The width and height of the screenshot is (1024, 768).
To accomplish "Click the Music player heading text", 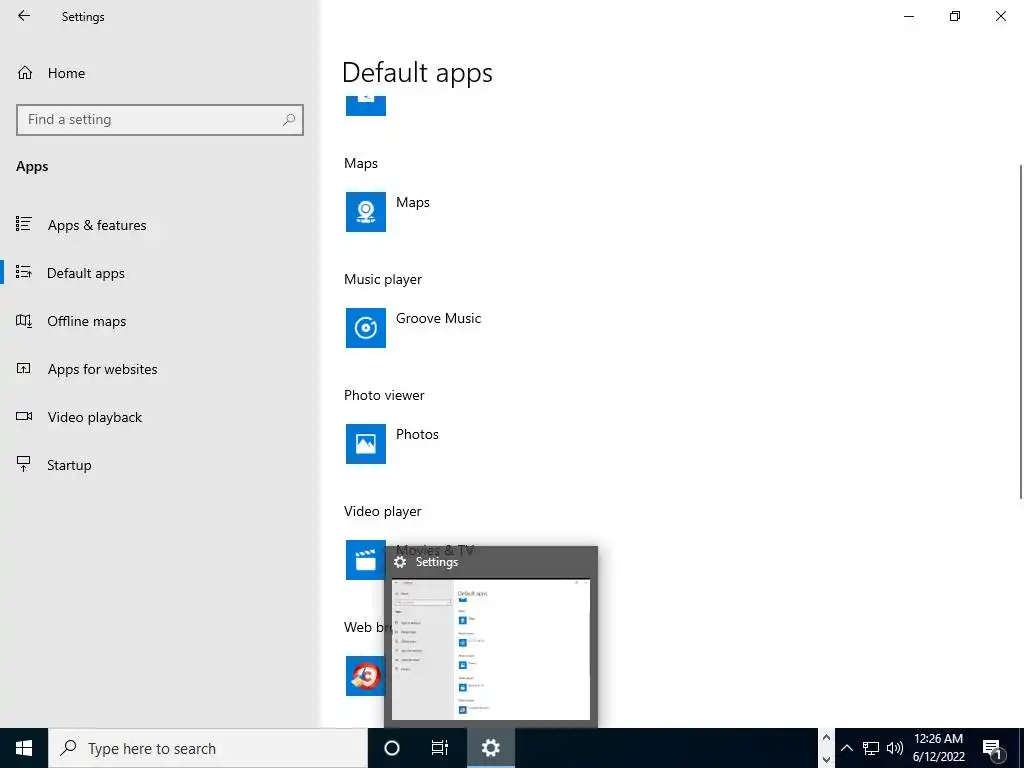I will pos(383,280).
